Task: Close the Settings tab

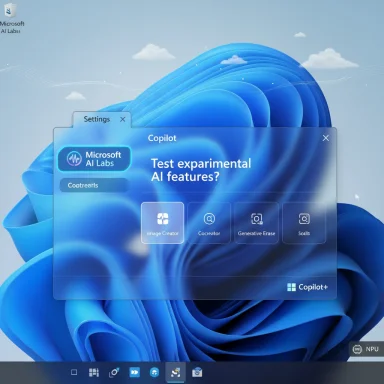Action: coord(123,119)
